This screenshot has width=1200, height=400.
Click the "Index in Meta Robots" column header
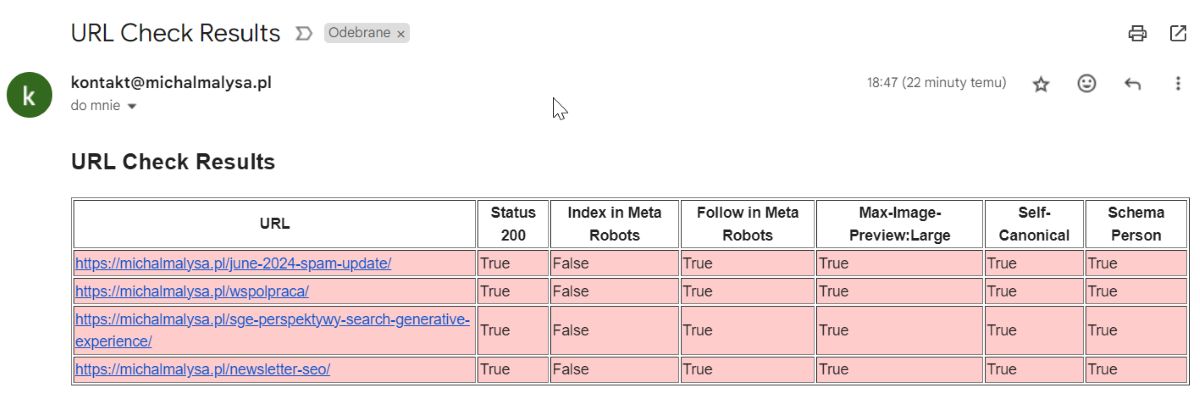tap(614, 224)
